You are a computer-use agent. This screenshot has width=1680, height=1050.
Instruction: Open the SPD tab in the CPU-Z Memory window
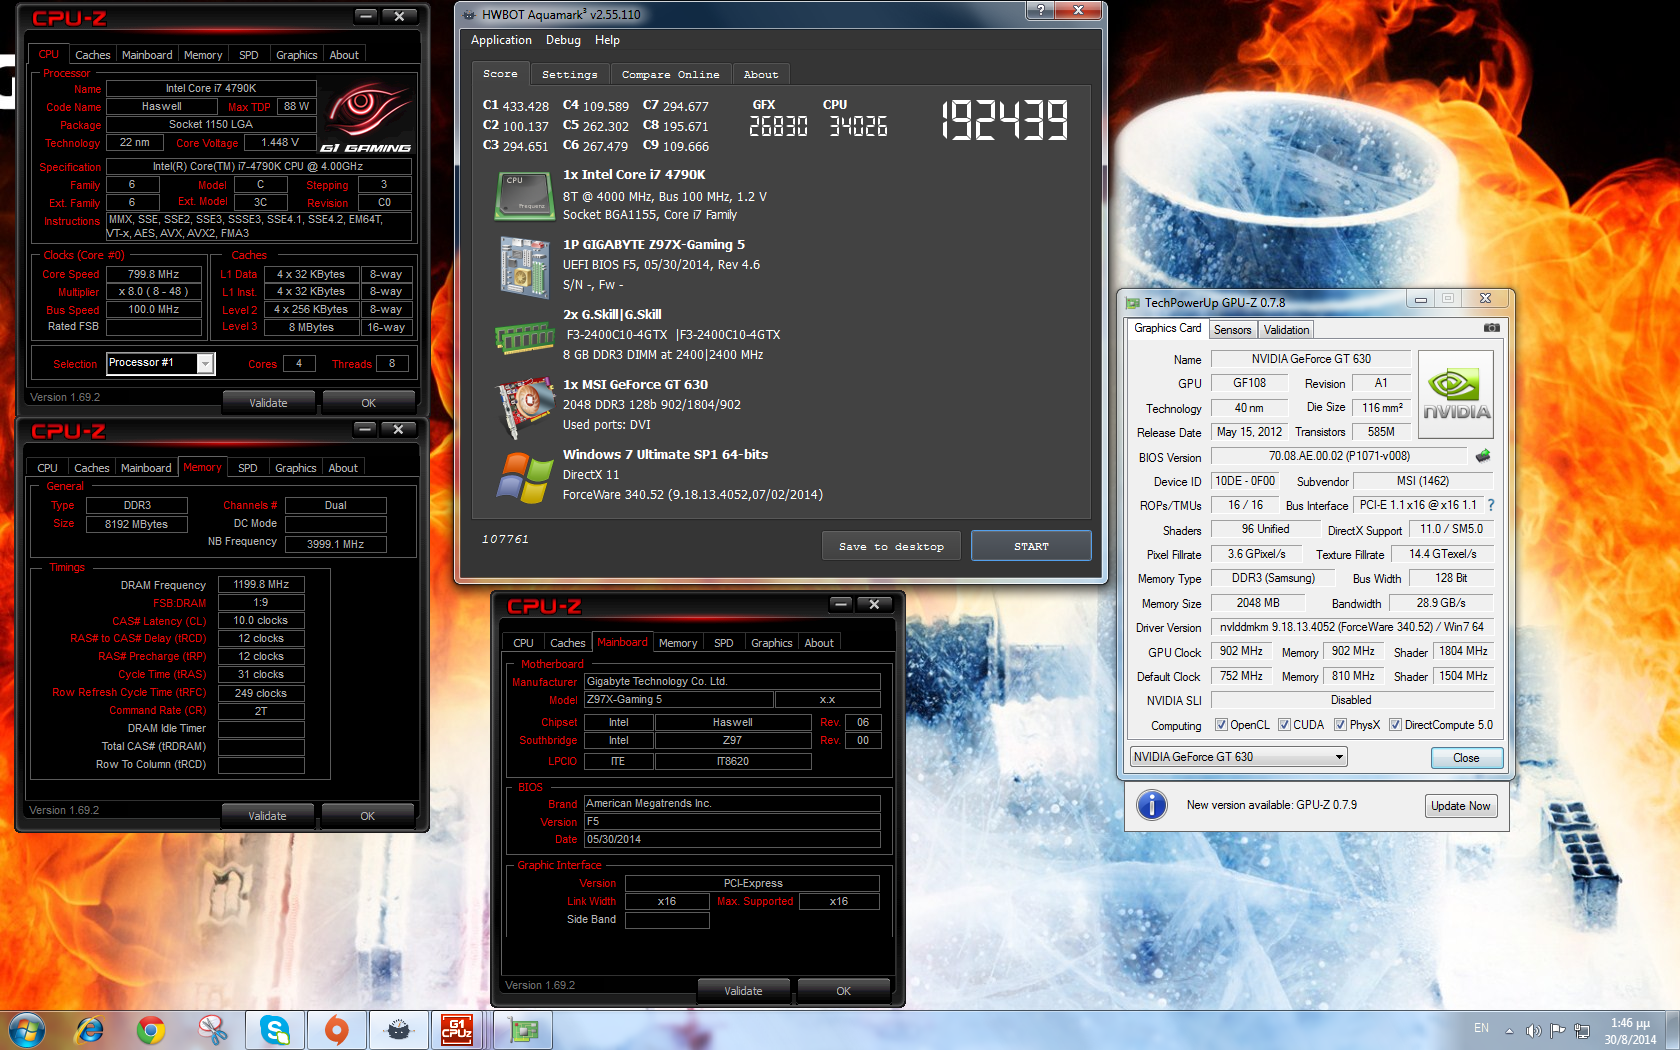tap(248, 468)
